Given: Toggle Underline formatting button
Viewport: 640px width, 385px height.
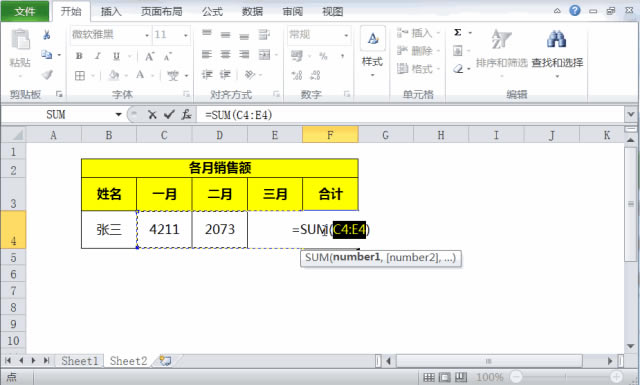Looking at the screenshot, I should coord(116,56).
